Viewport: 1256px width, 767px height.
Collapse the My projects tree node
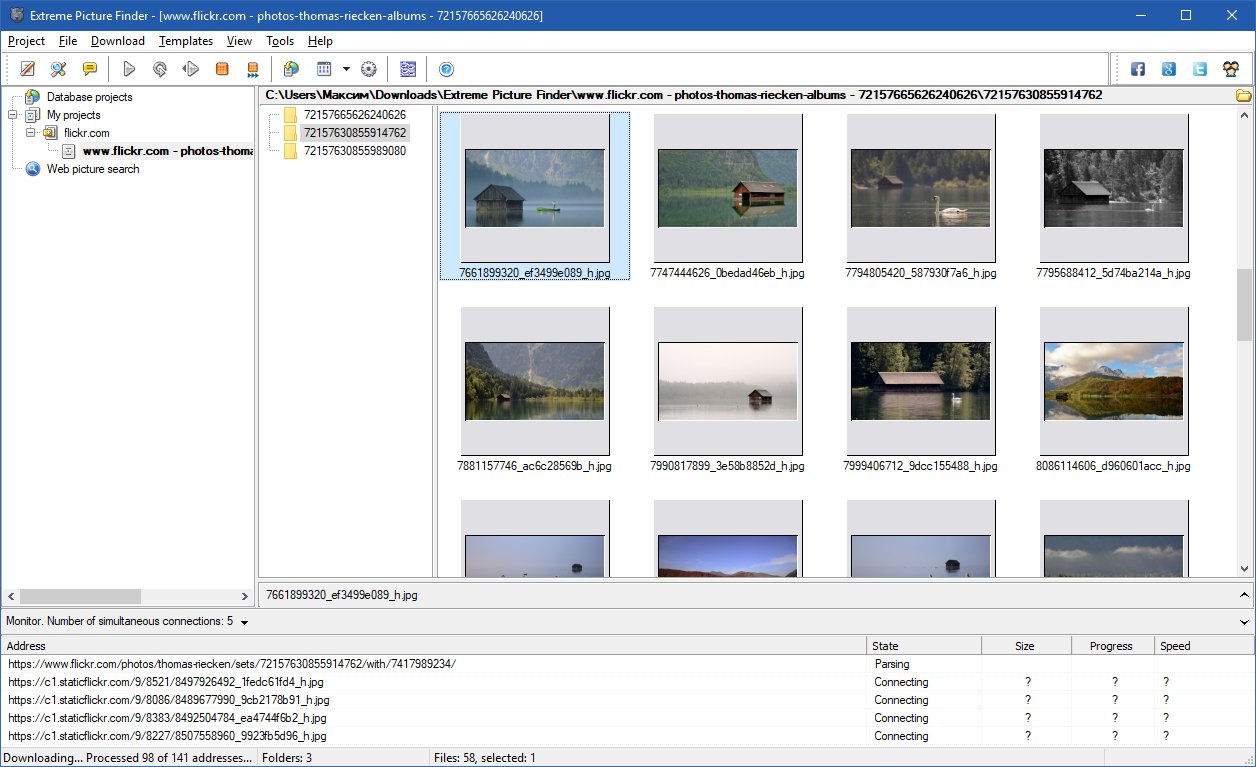click(x=13, y=115)
